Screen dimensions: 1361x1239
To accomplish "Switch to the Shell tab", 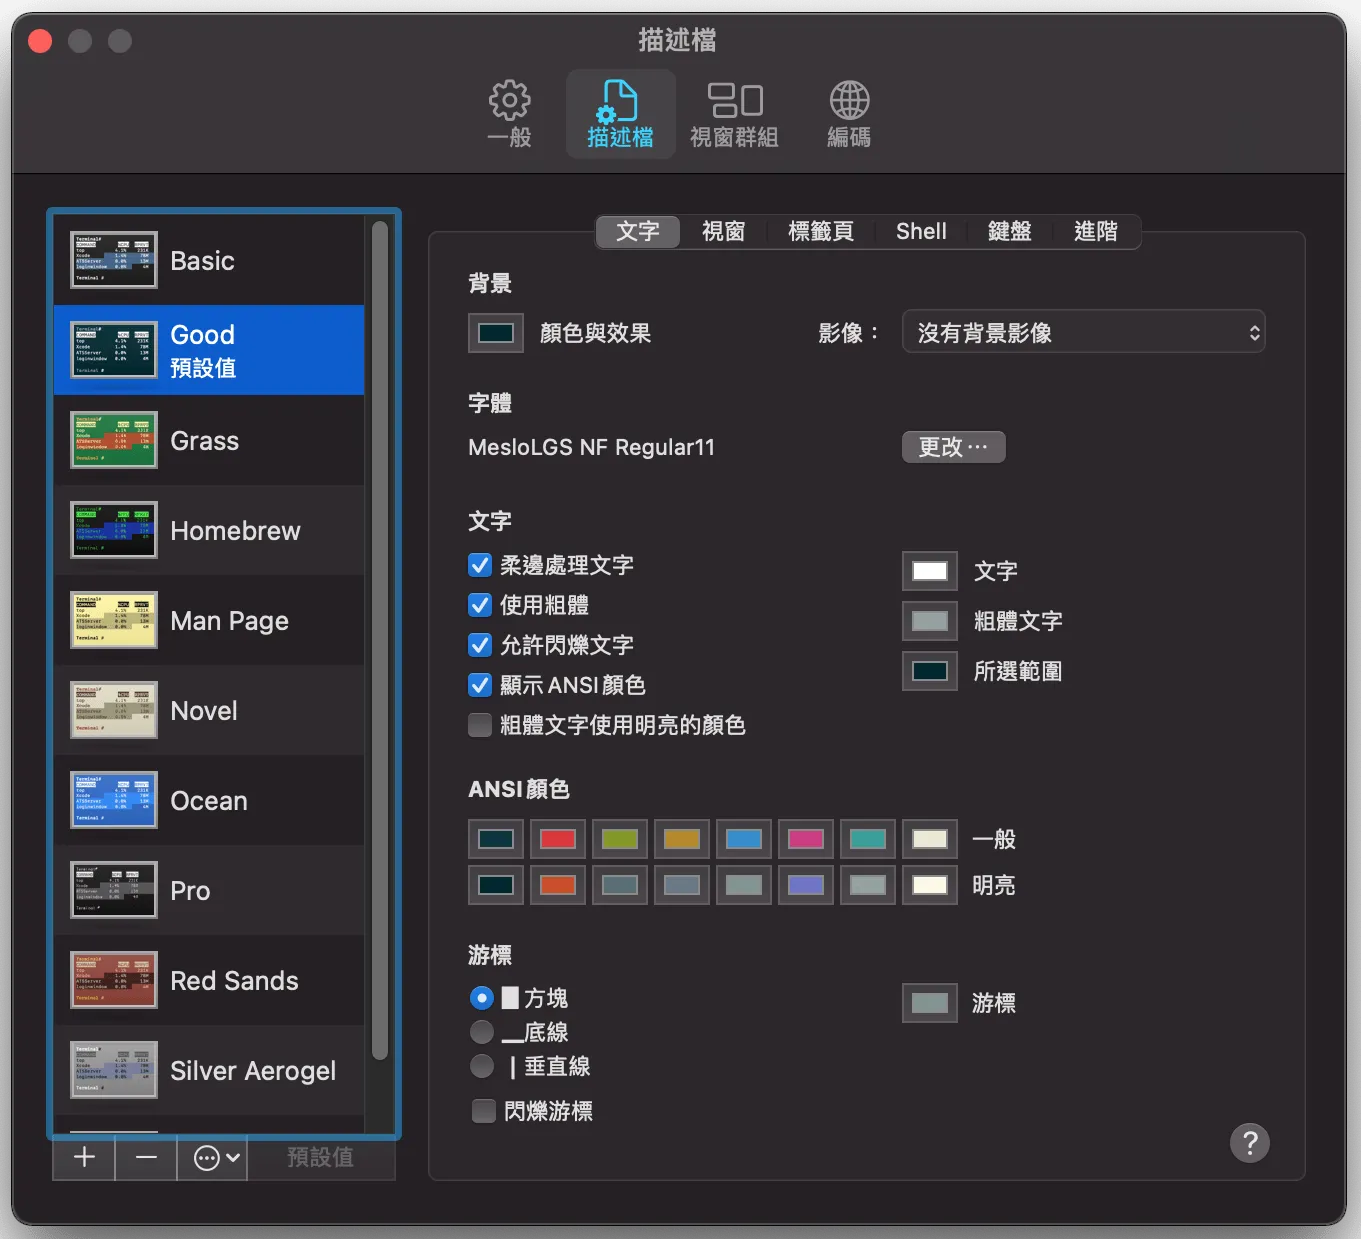I will click(x=920, y=231).
